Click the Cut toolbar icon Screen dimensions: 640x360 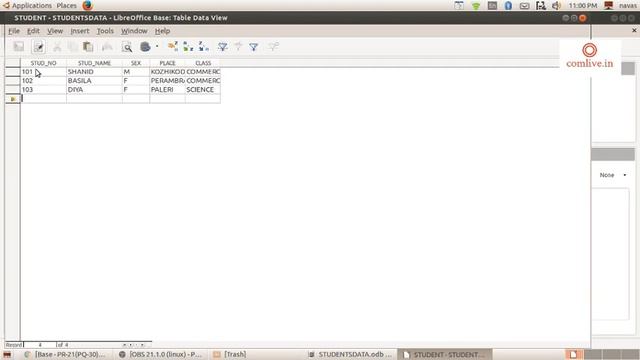click(57, 47)
